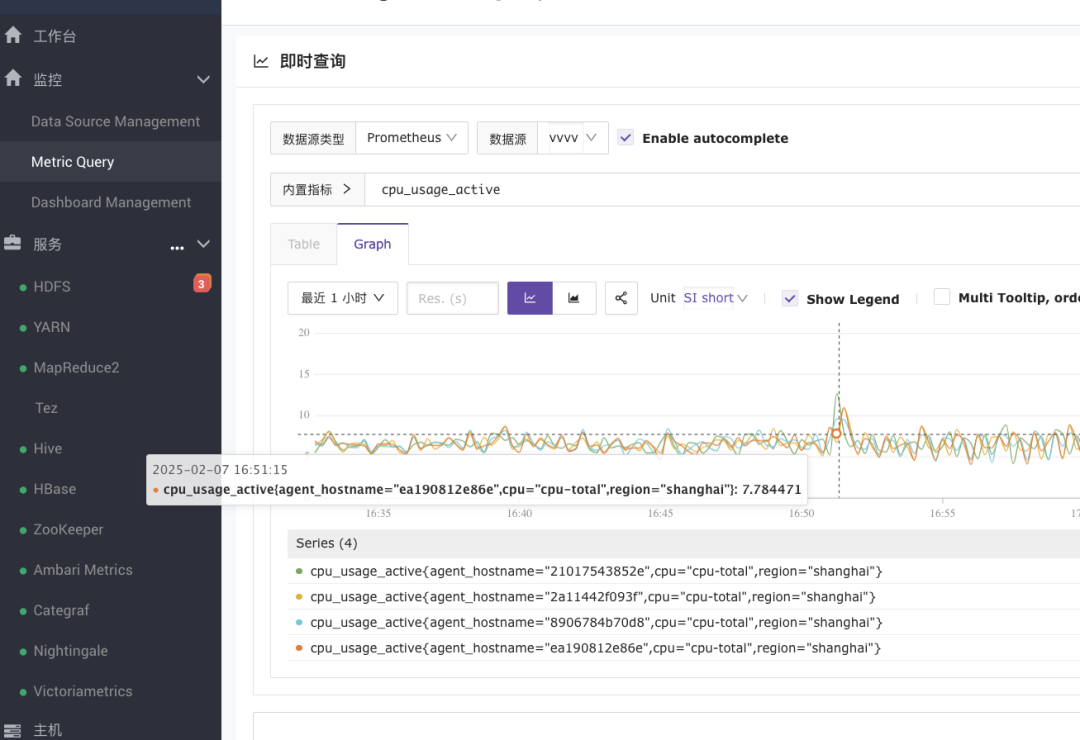Click the orange data point marker on graph
Screen dimensions: 1080x740
tap(836, 433)
